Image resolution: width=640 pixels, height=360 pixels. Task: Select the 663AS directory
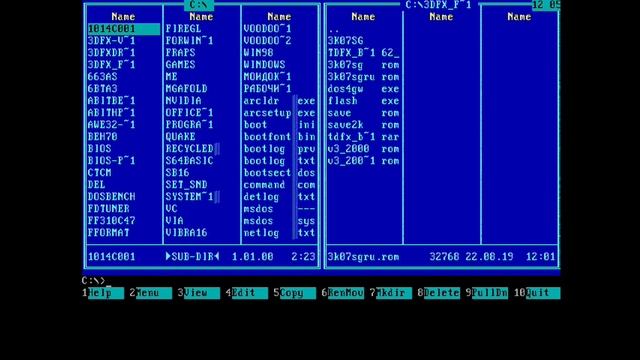(102, 77)
